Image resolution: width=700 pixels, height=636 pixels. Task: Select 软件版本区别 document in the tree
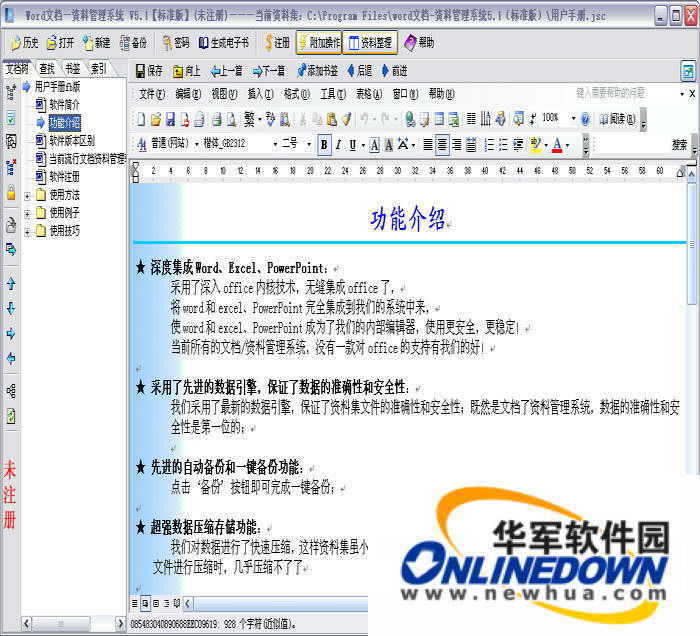[71, 140]
